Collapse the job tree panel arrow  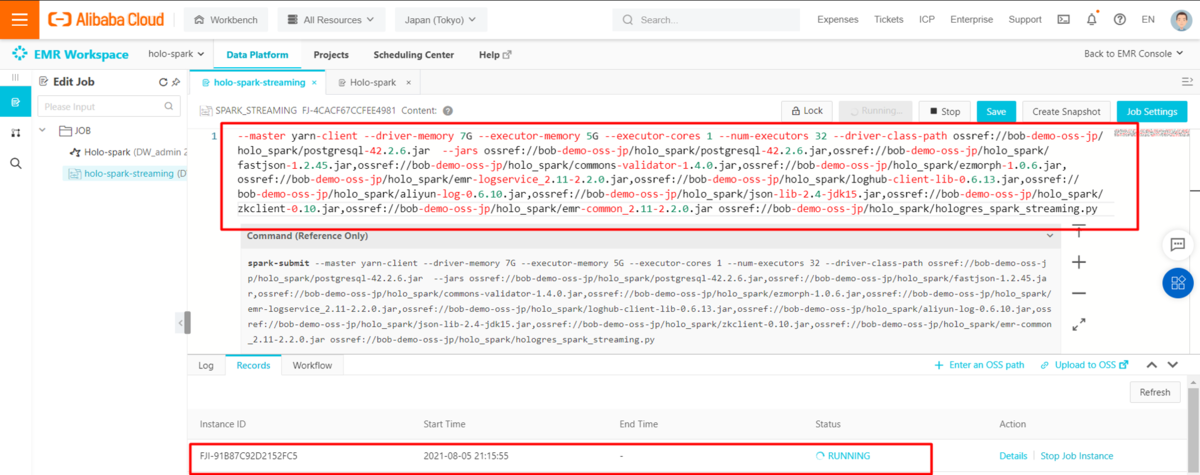point(183,322)
